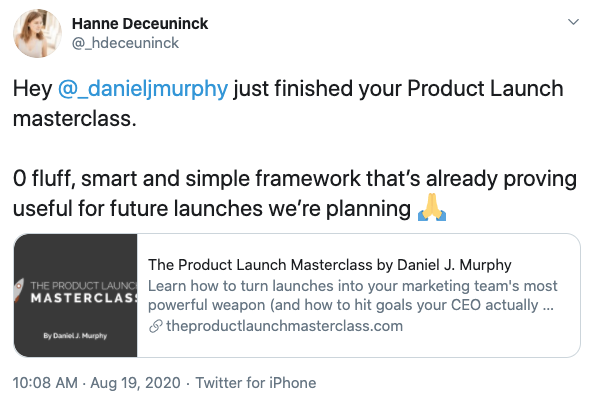Click the Hanne Deceuninck display name
Viewport: 596px width, 406px height.
pyautogui.click(x=140, y=24)
